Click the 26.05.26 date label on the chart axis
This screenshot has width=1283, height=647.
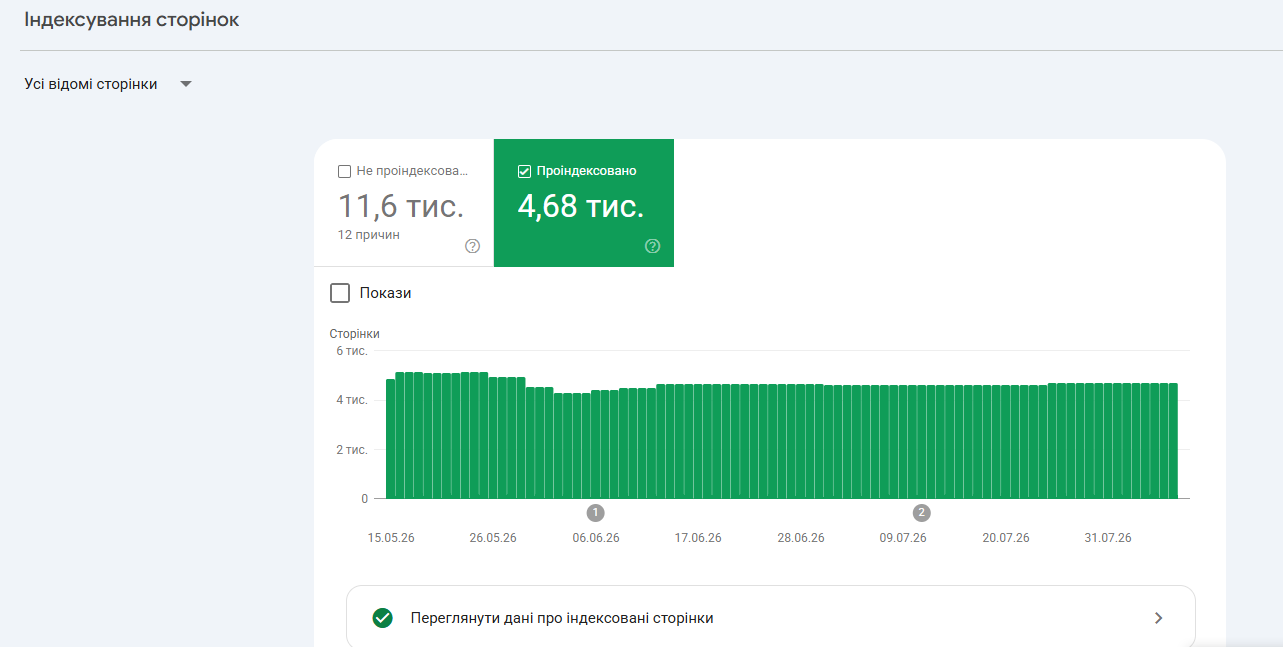pyautogui.click(x=493, y=538)
